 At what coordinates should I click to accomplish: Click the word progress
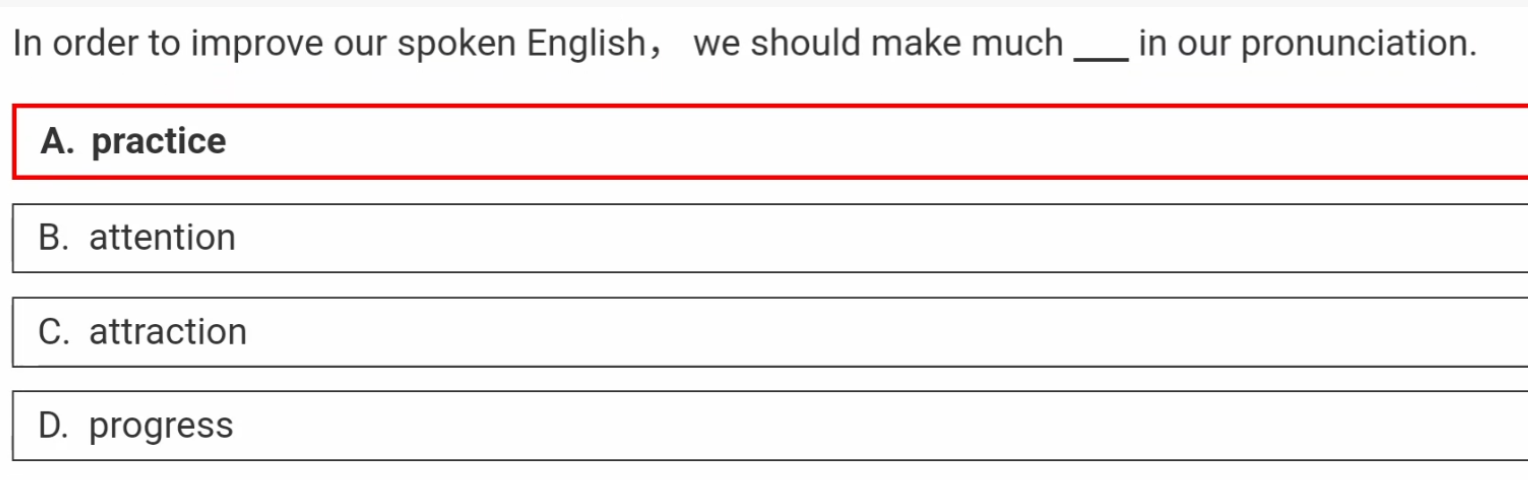161,428
